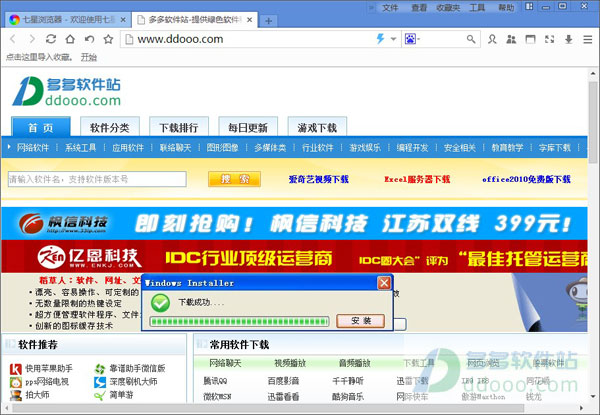Select the 软件分类 navigation tab

point(110,127)
